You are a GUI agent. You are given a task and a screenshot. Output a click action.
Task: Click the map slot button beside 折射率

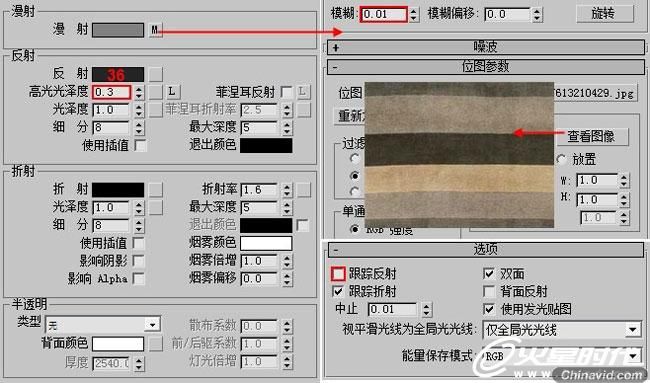pyautogui.click(x=303, y=189)
